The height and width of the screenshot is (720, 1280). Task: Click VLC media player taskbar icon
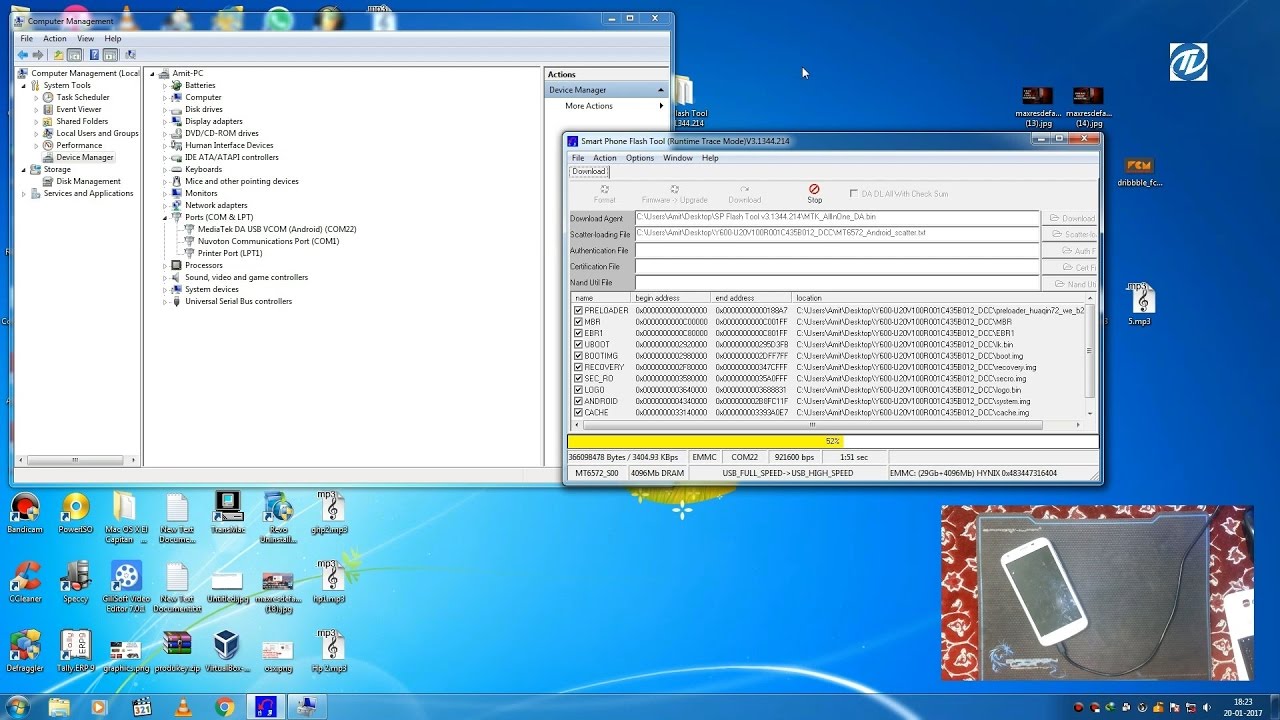tap(183, 707)
